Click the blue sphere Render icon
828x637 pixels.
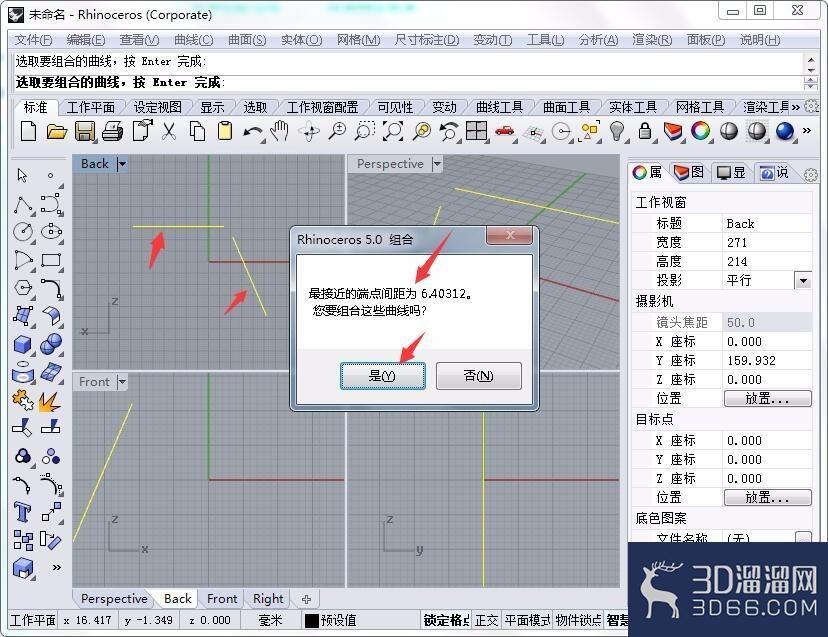click(x=785, y=131)
